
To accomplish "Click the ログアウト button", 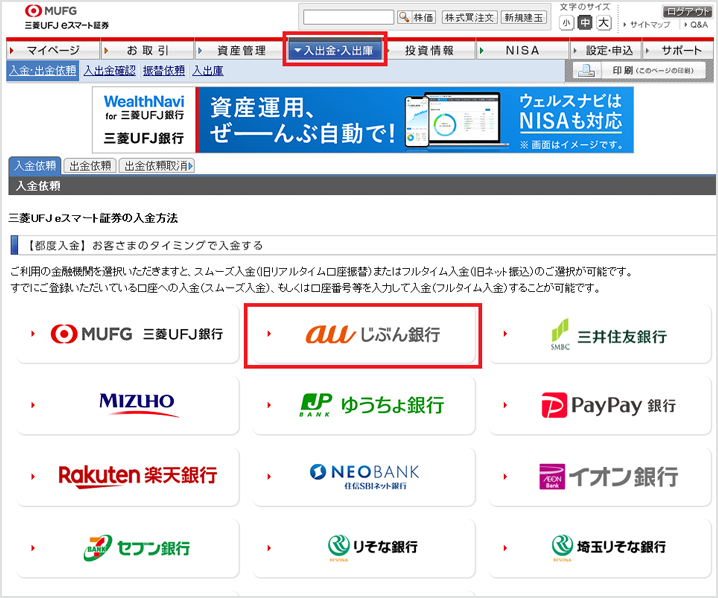I will click(688, 10).
